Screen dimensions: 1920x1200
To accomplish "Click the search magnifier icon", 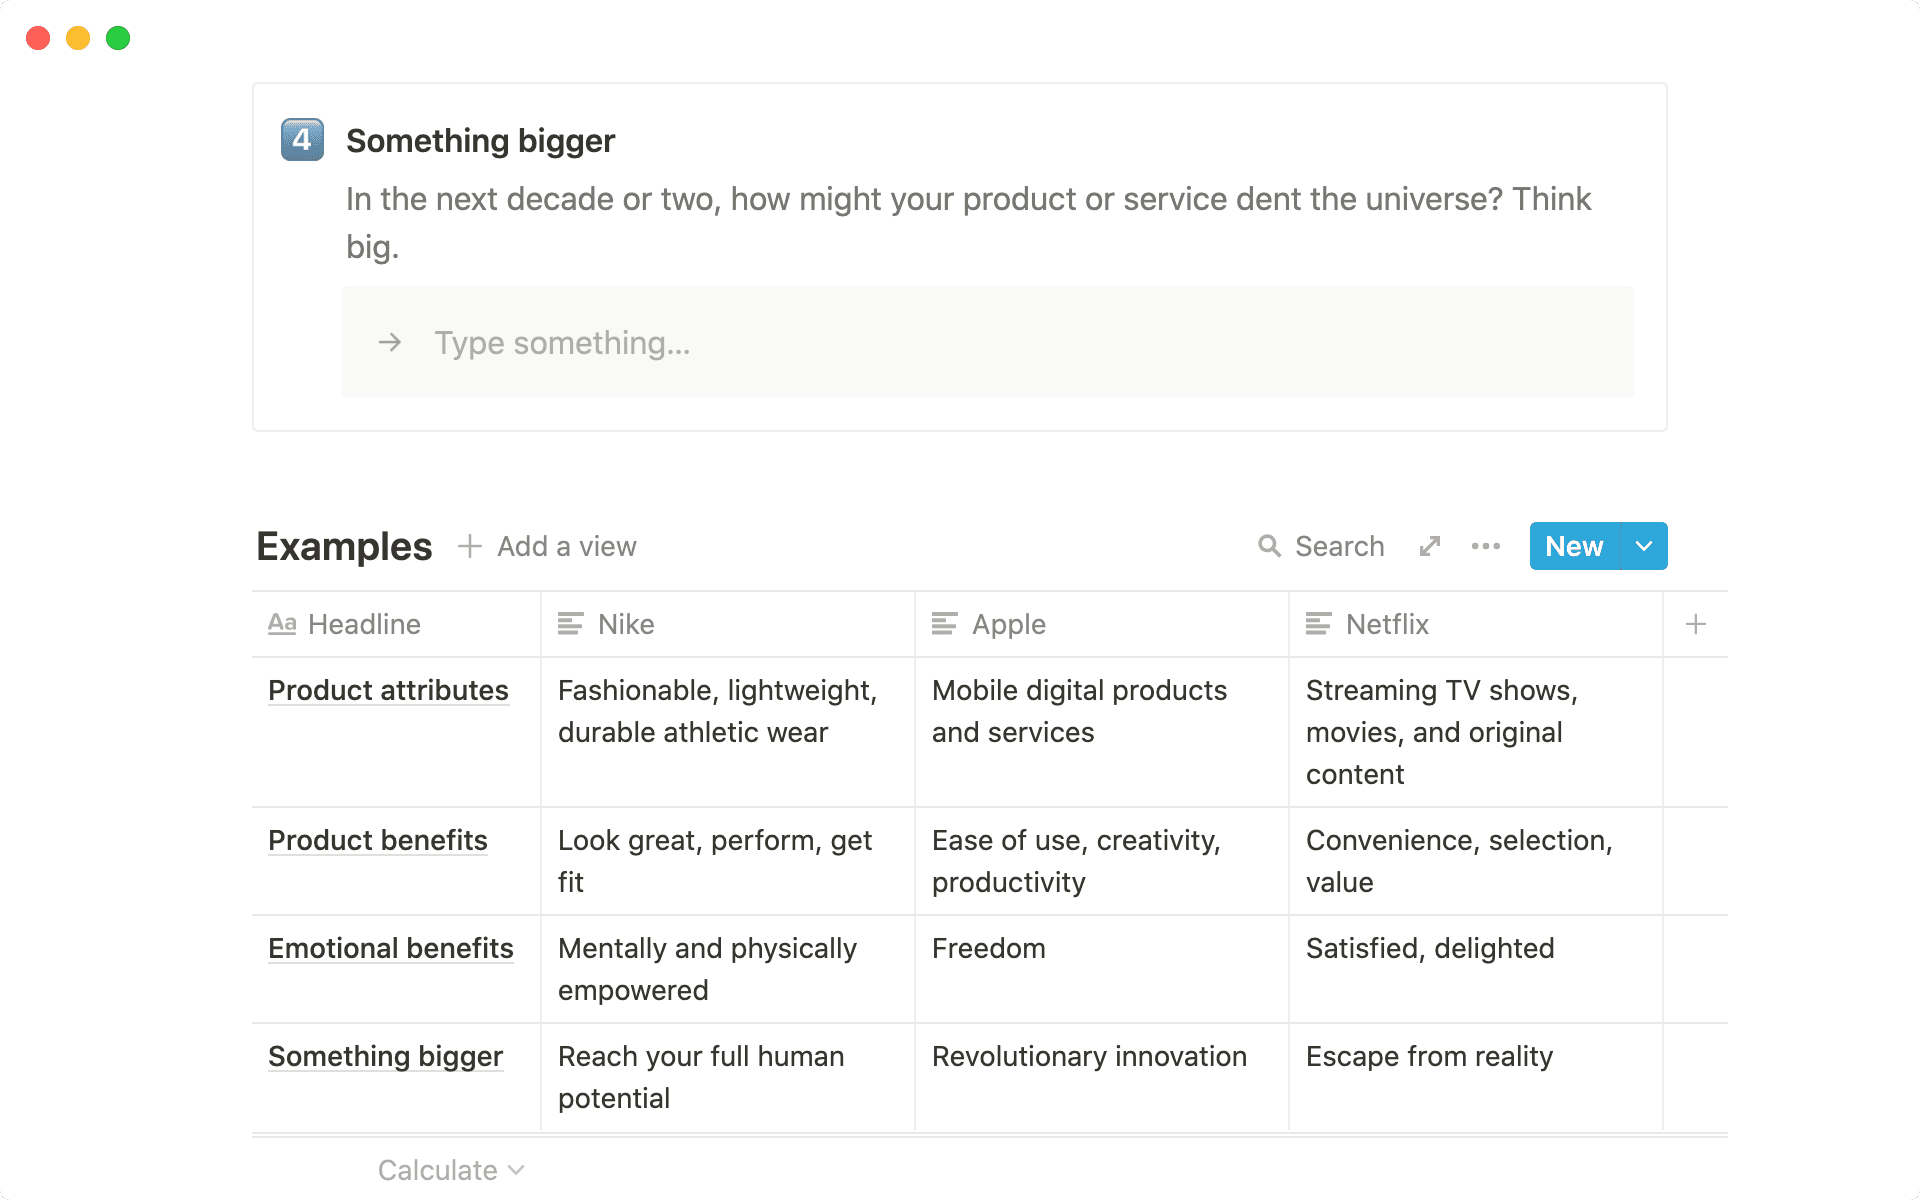I will coord(1269,546).
